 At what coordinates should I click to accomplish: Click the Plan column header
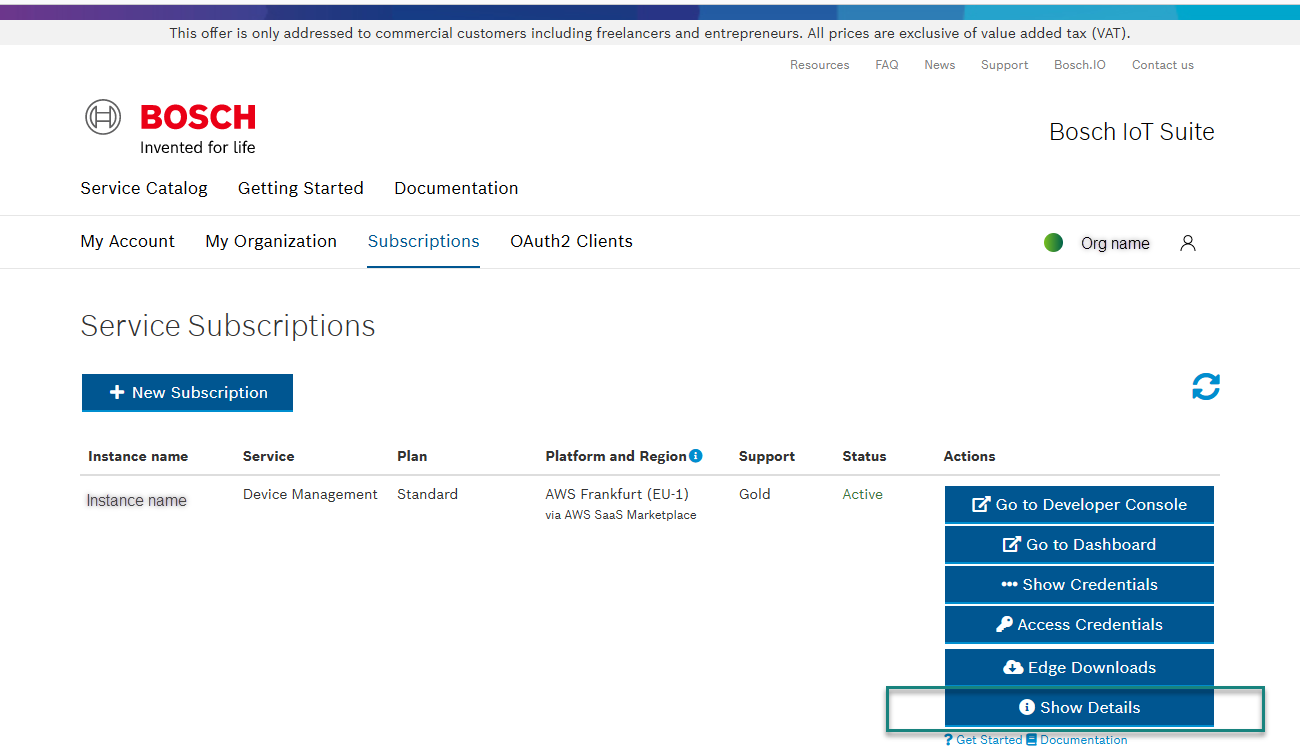coord(412,456)
